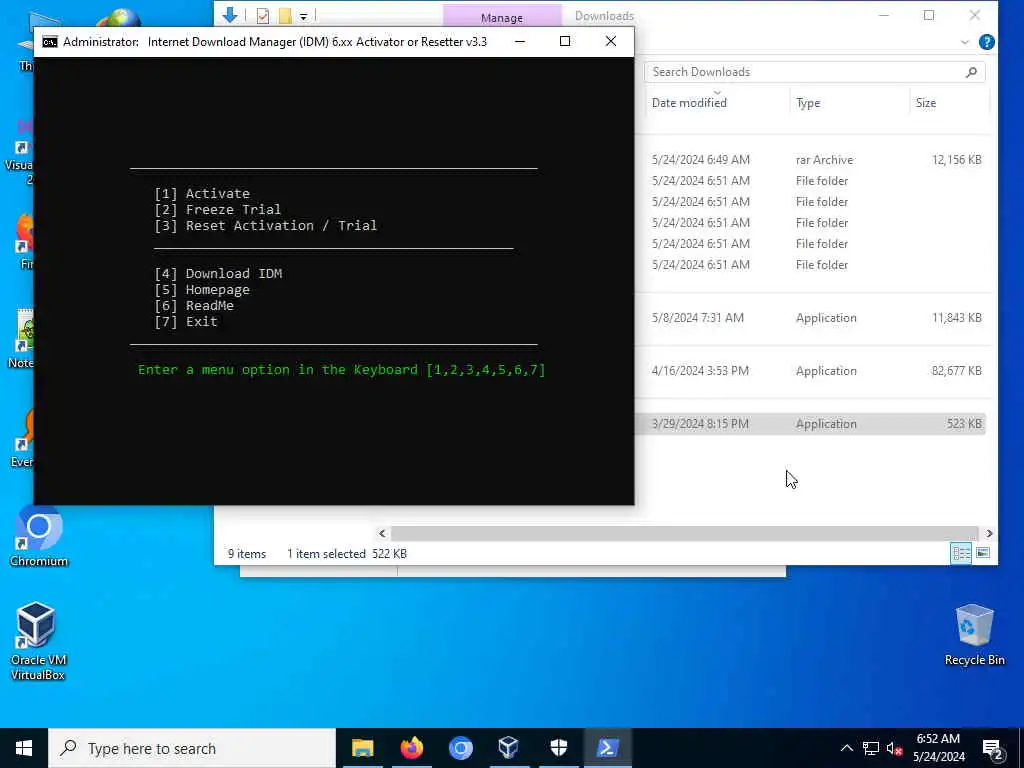Image resolution: width=1024 pixels, height=768 pixels.
Task: Click the 82,677 KB size cell
Action: pyautogui.click(x=956, y=371)
